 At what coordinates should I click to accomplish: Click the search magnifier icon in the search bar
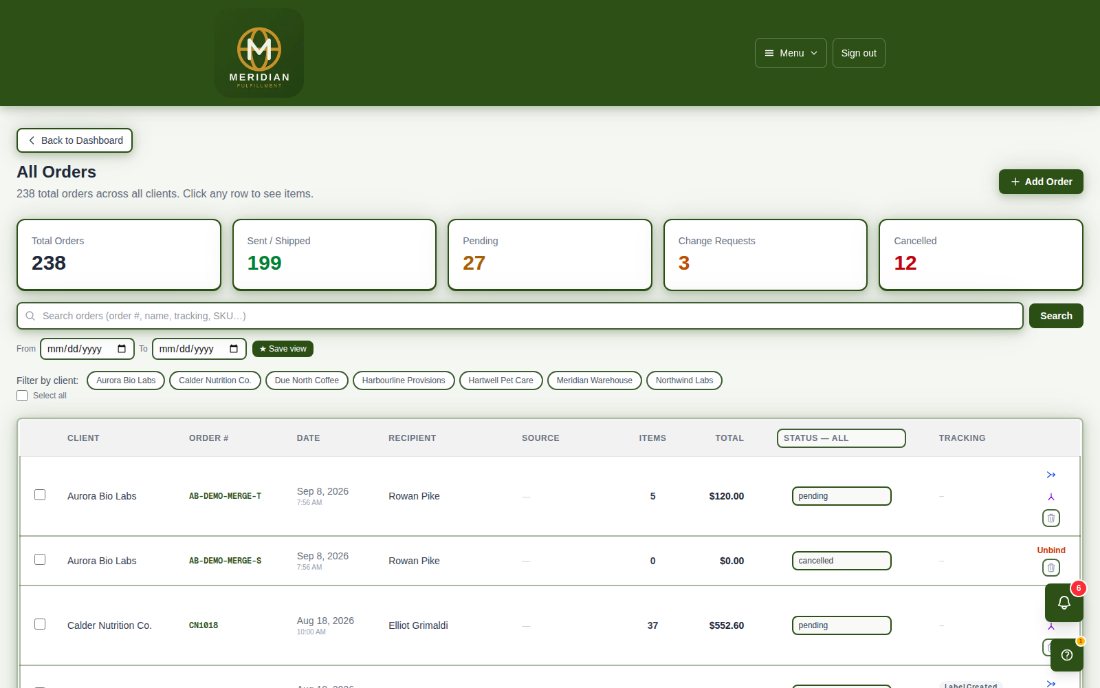coord(30,316)
